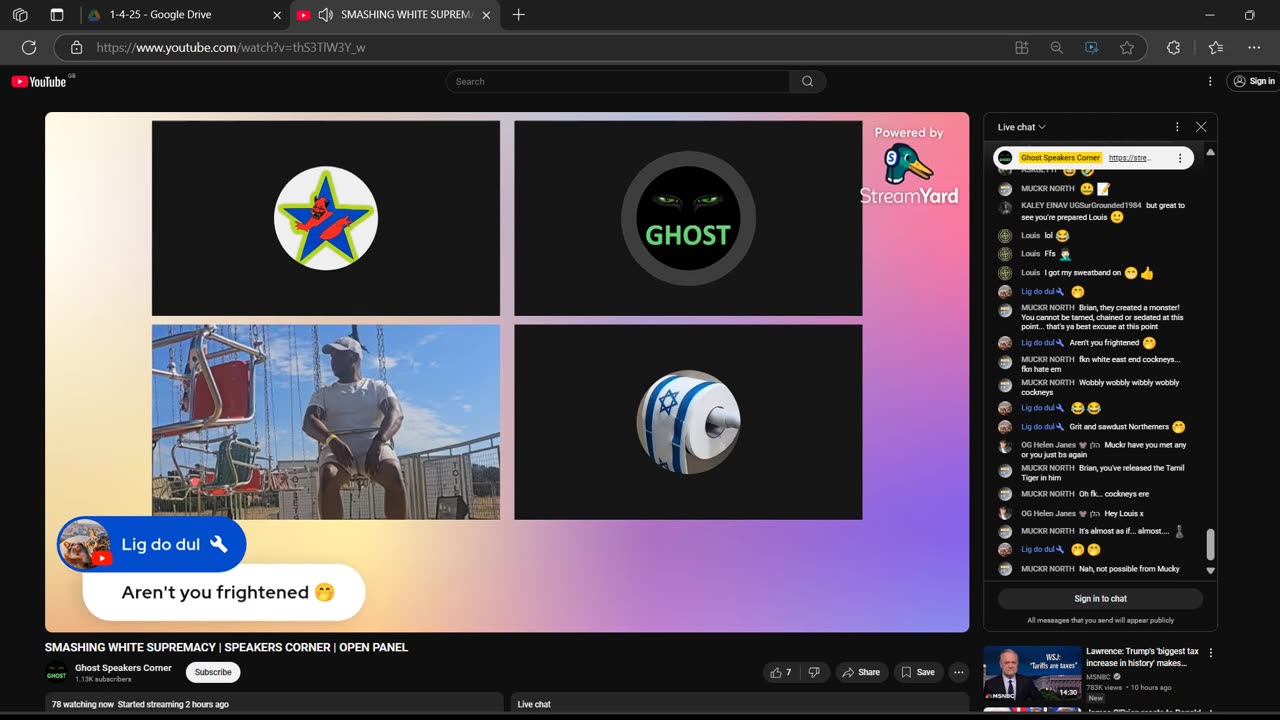Open the browser extensions puzzle icon

pyautogui.click(x=1173, y=47)
